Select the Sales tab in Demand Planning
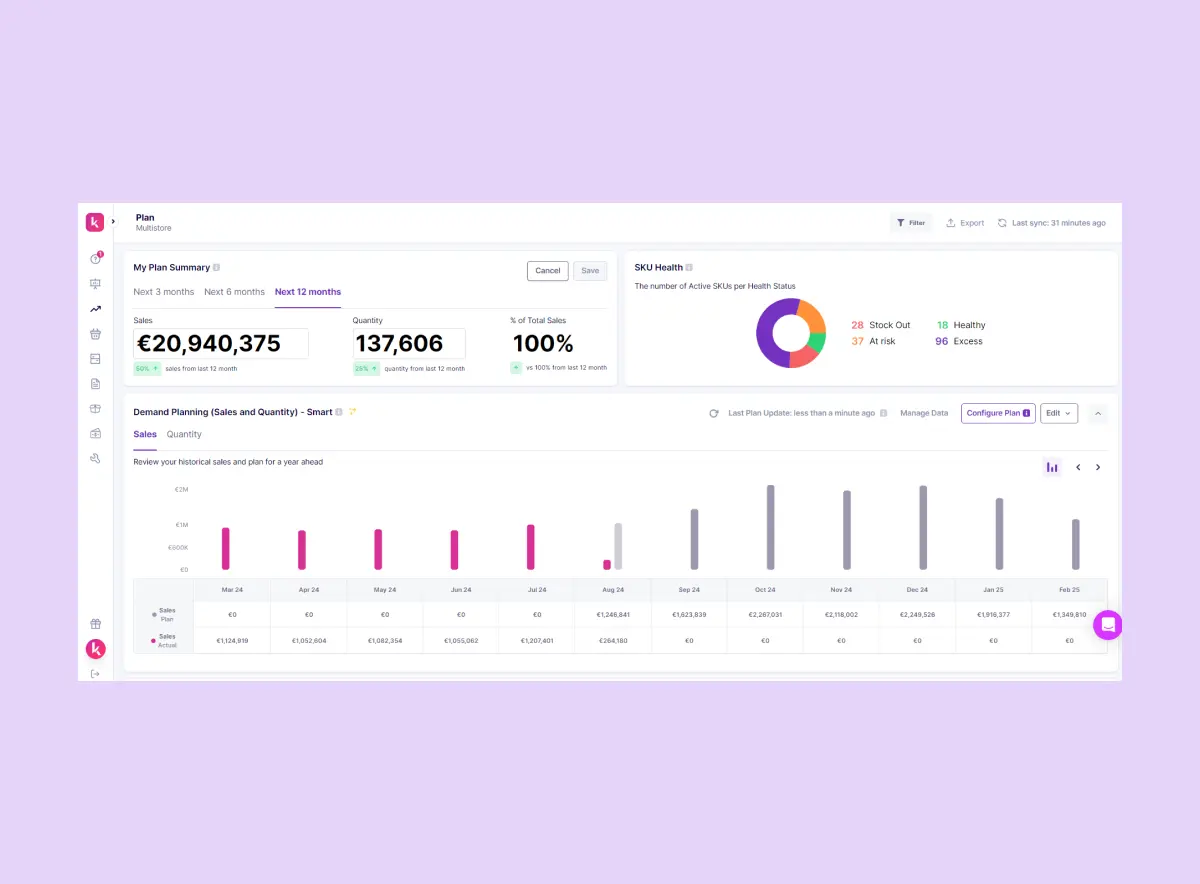Image resolution: width=1200 pixels, height=884 pixels. click(x=145, y=434)
